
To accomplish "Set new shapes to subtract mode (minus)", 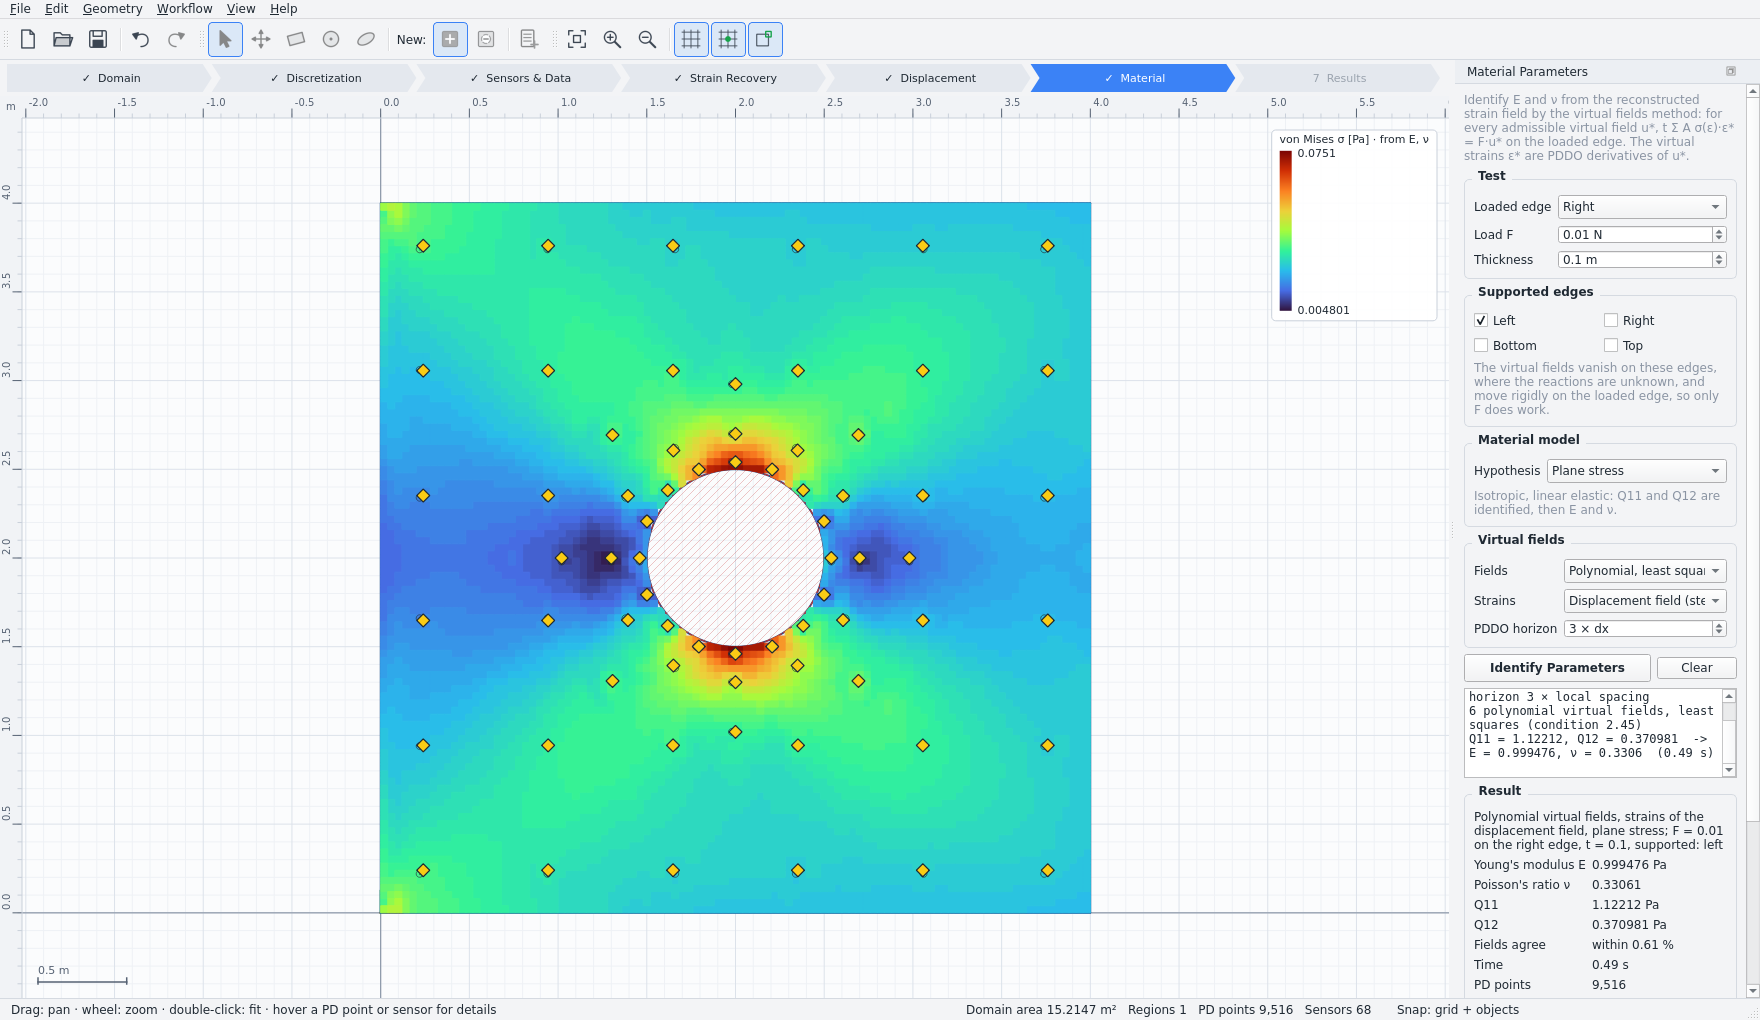I will [486, 39].
